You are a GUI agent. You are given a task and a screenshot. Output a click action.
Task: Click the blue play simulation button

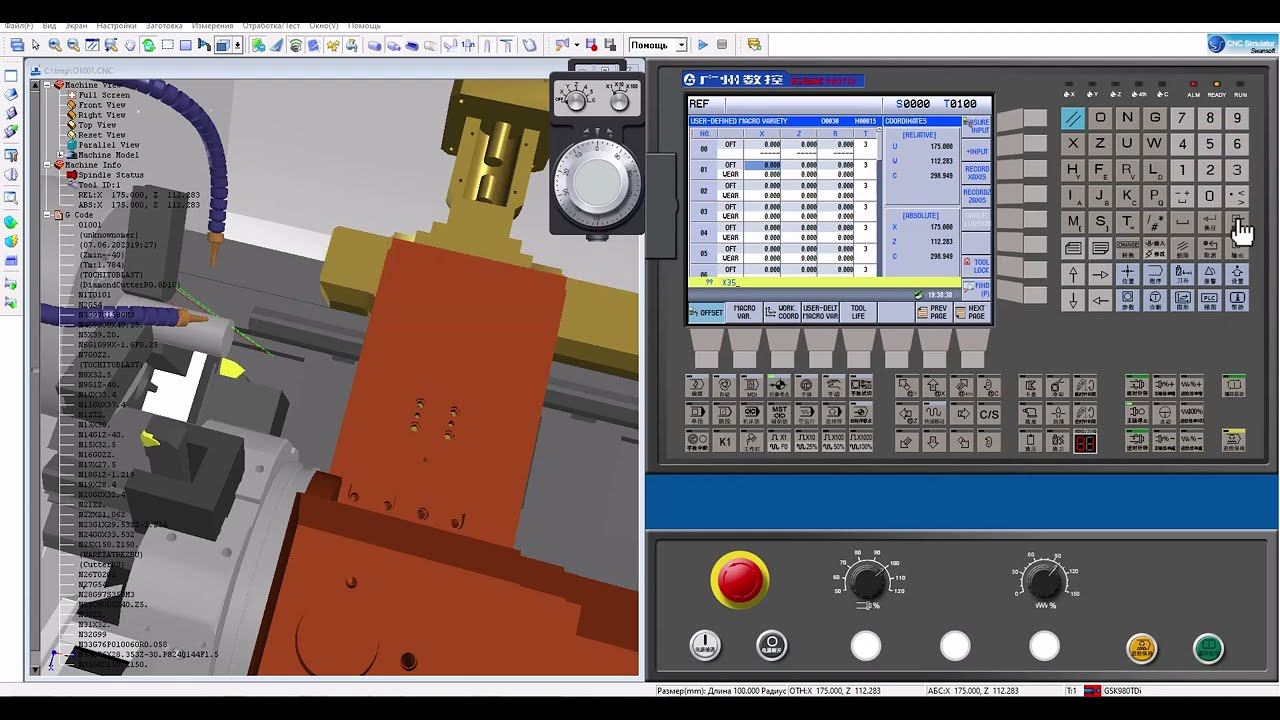703,45
